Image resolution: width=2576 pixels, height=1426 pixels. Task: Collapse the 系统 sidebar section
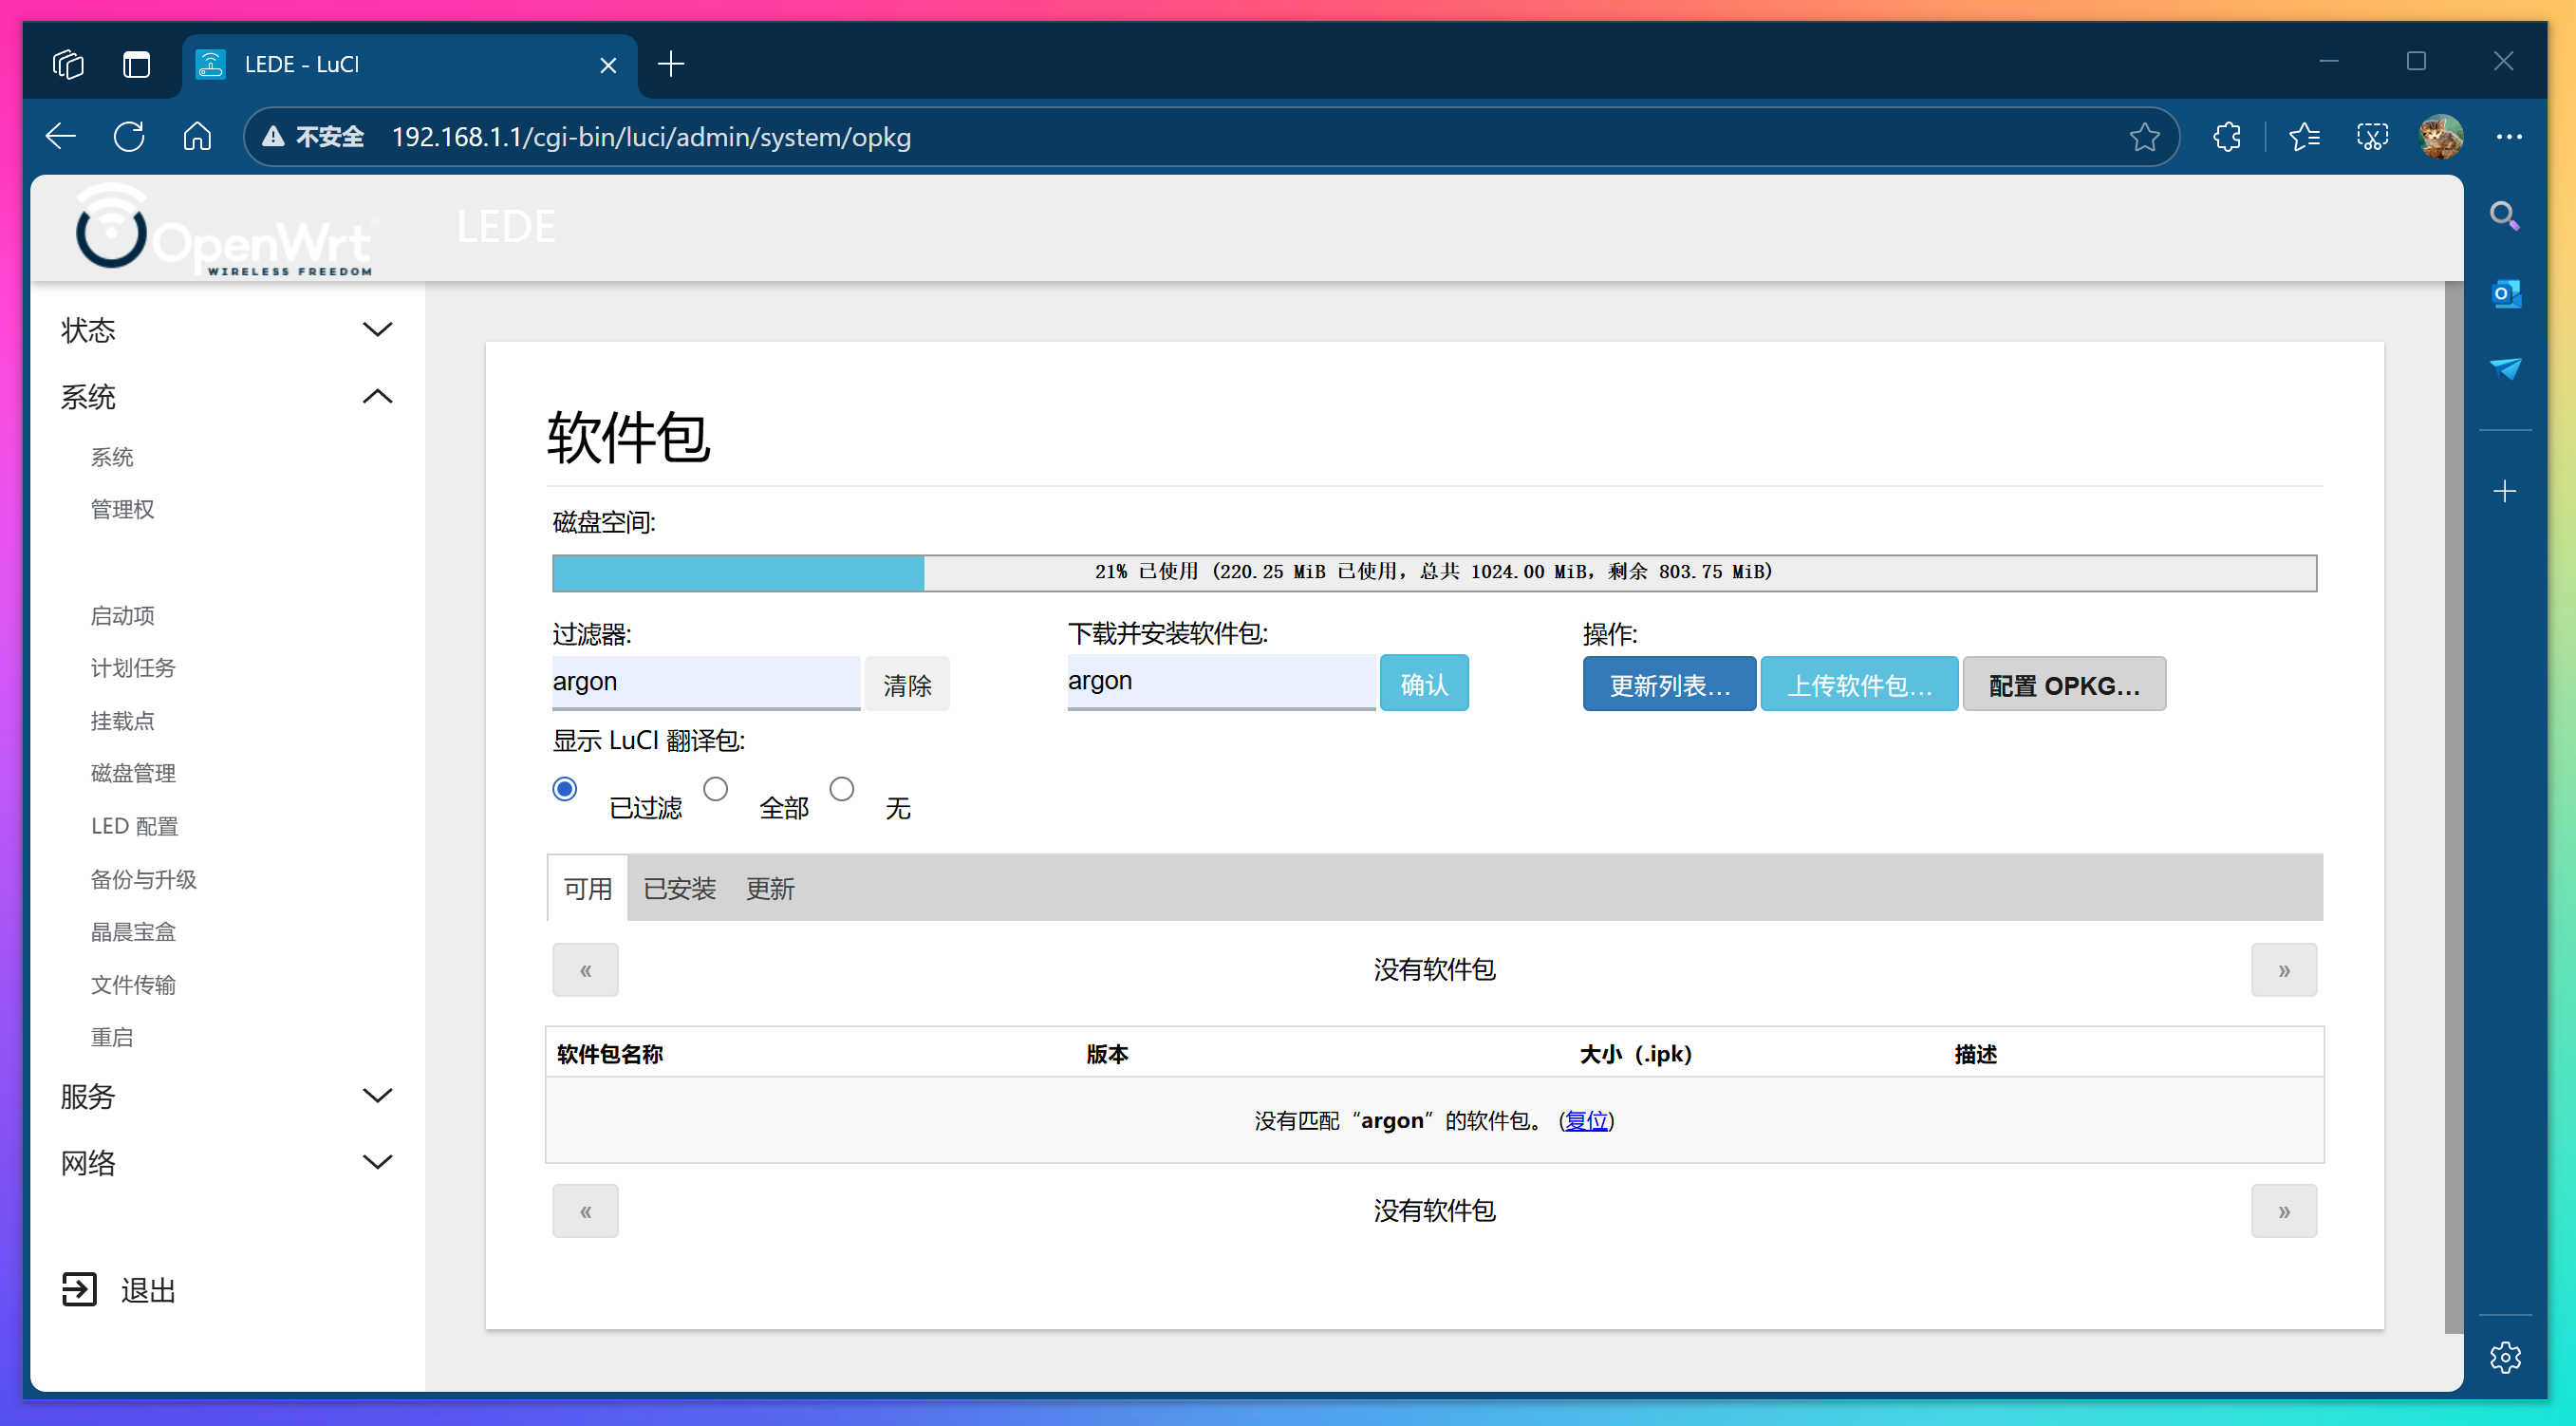(x=377, y=396)
